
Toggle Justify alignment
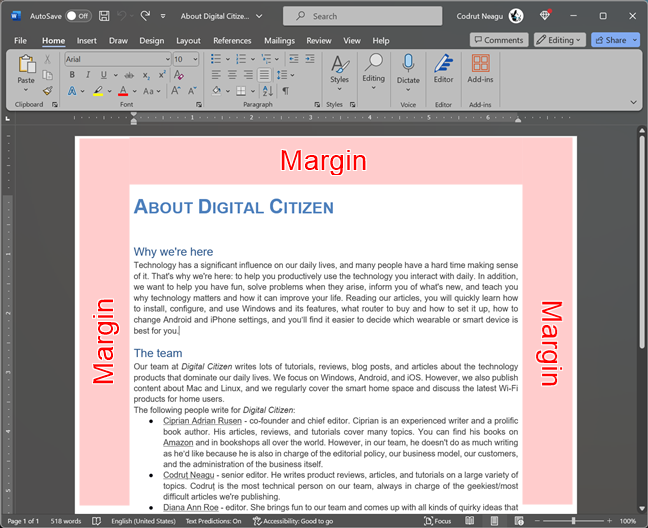tap(264, 75)
